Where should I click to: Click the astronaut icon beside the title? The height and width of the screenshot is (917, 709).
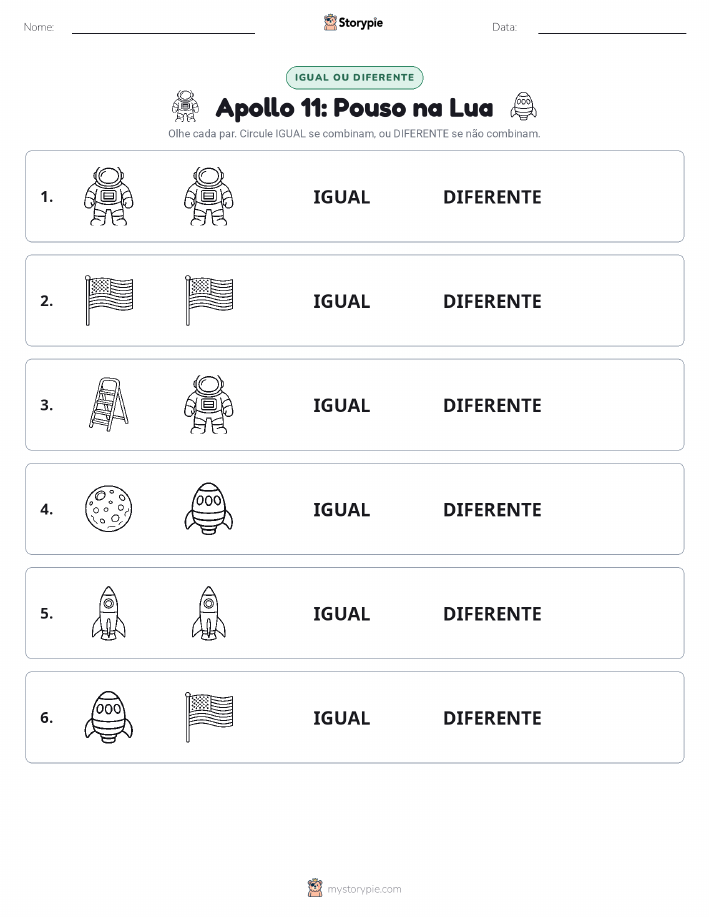point(185,106)
